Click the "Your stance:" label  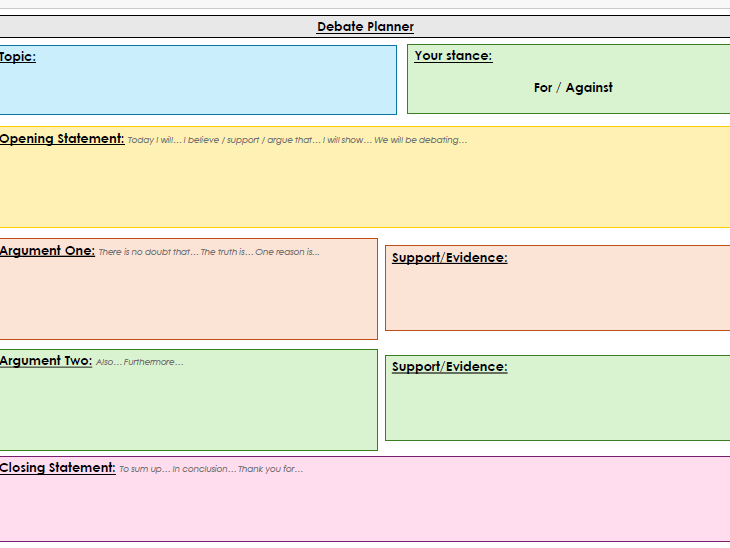(x=453, y=56)
